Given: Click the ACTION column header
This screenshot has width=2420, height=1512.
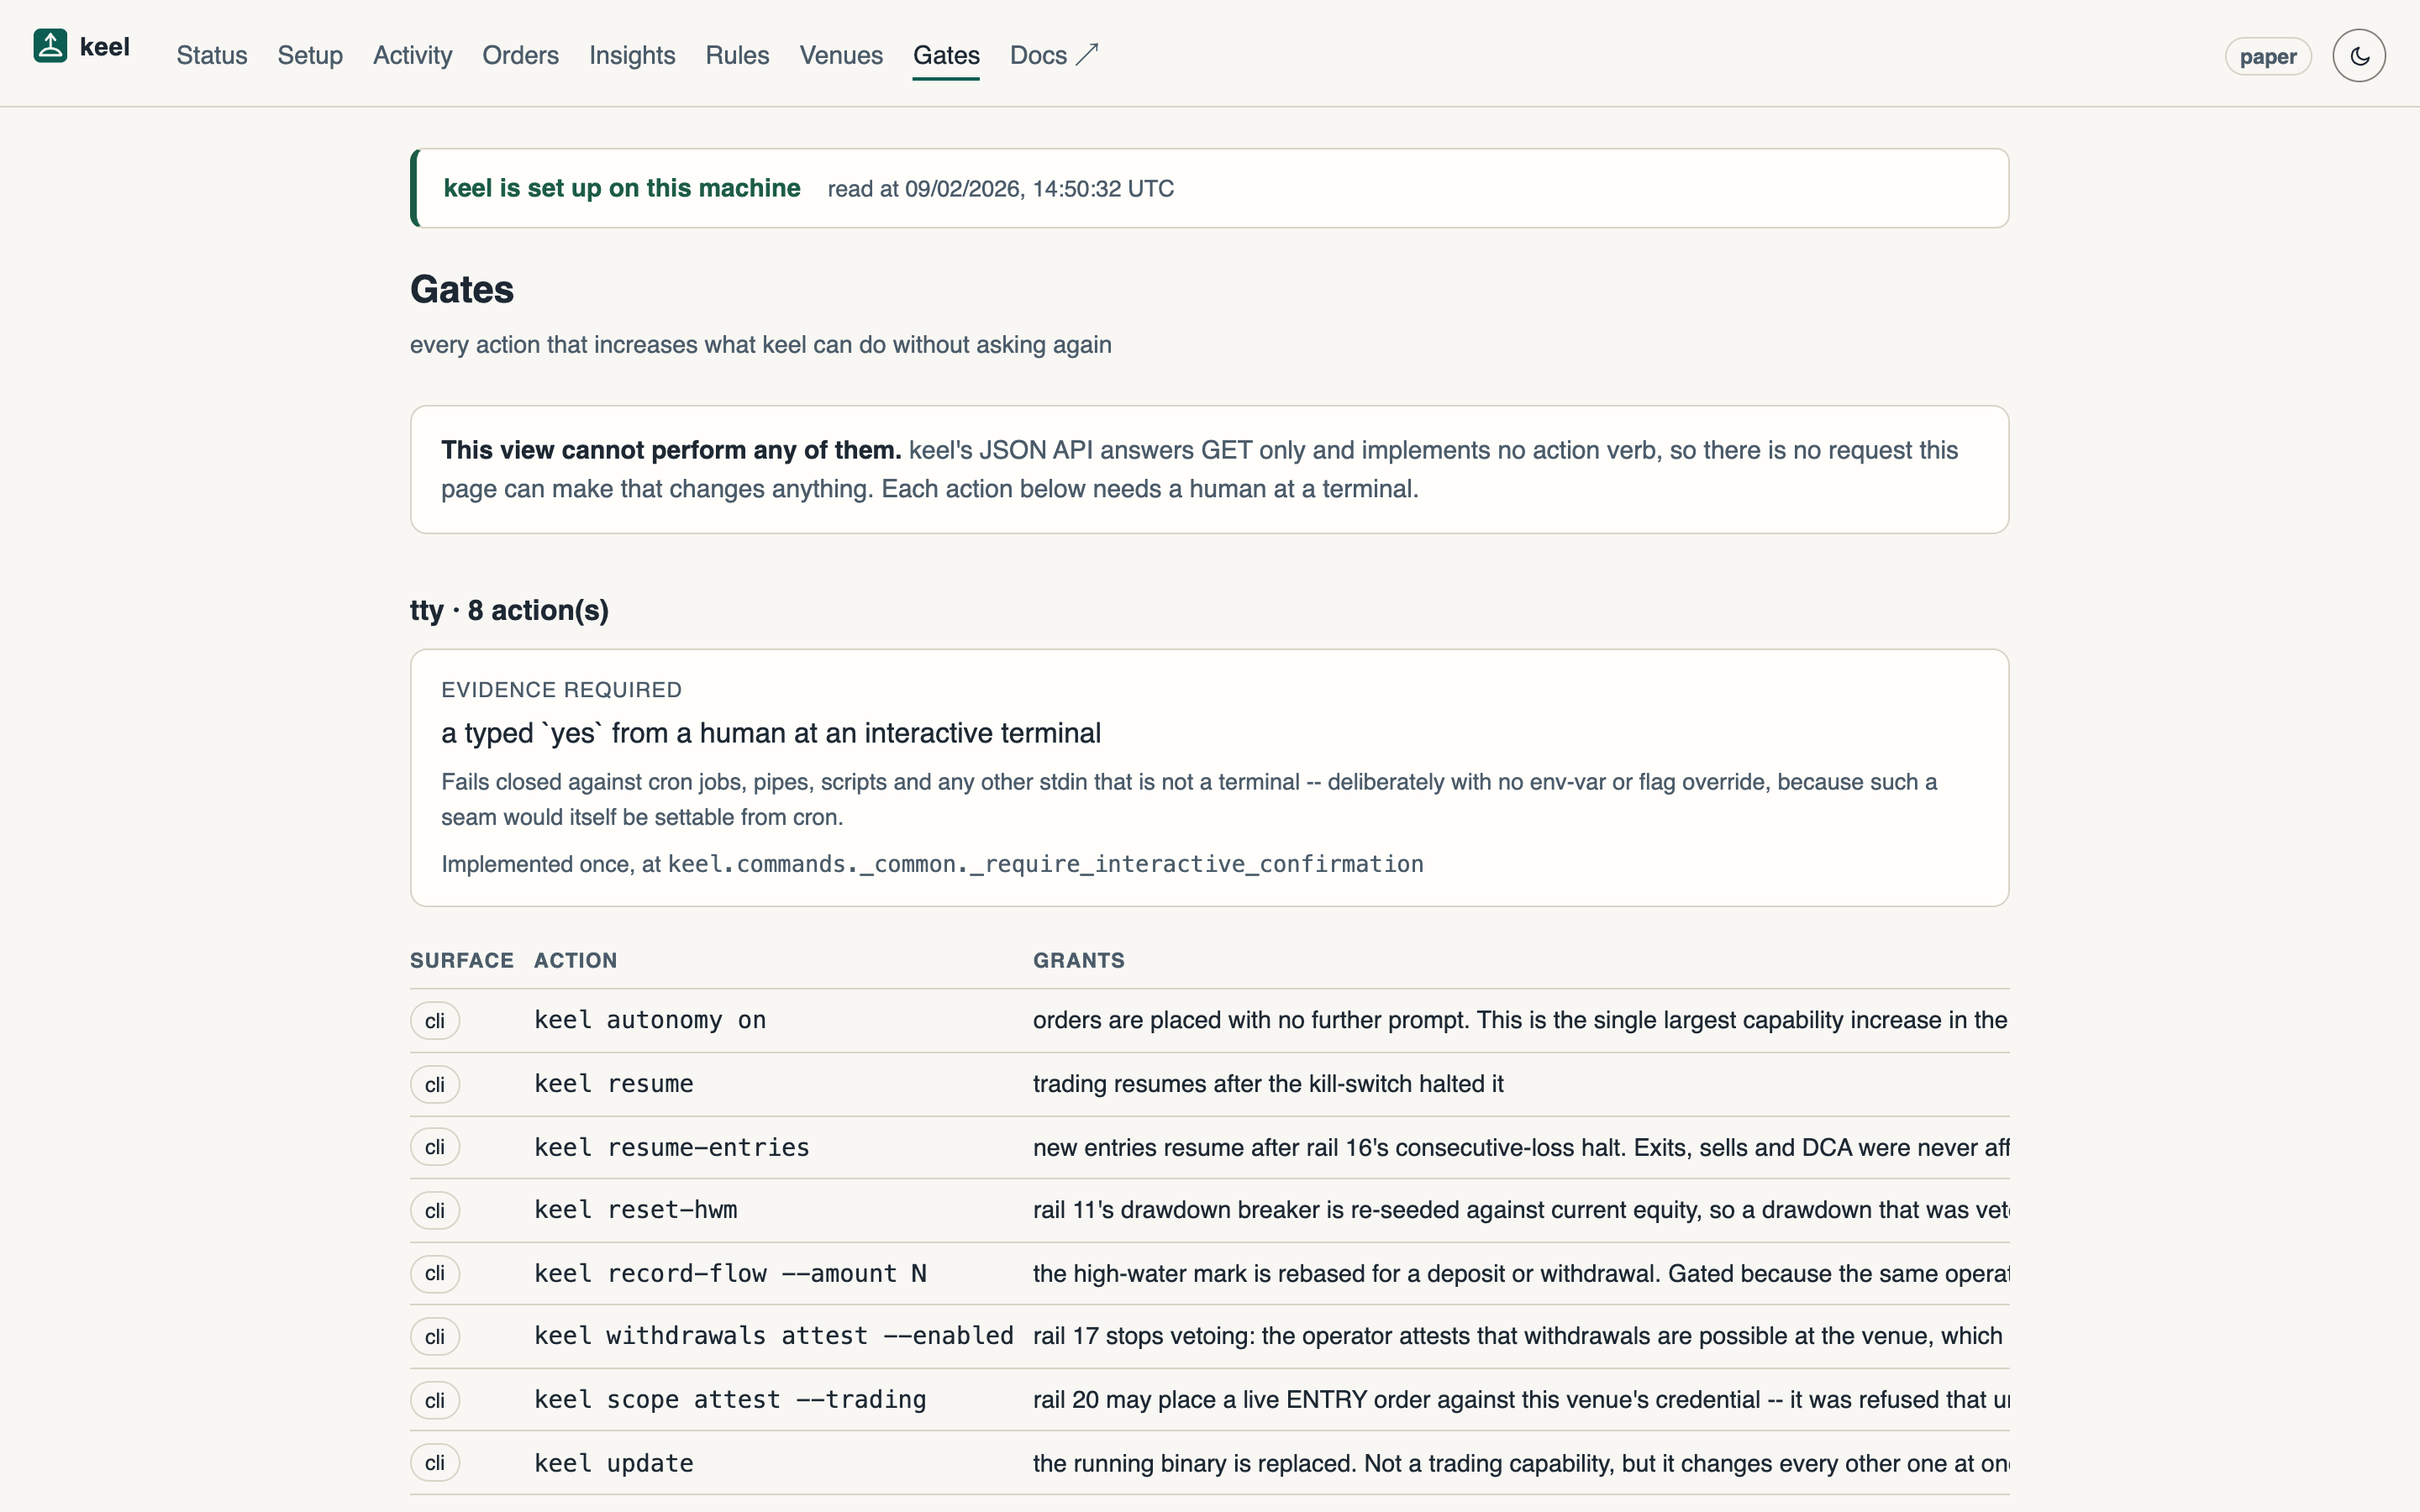Looking at the screenshot, I should point(576,960).
